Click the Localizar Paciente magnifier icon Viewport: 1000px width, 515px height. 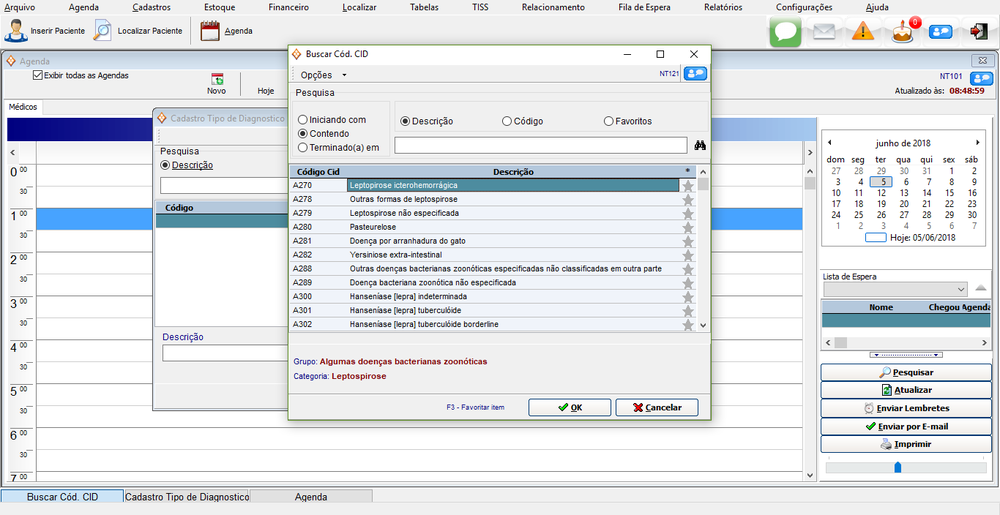point(103,31)
